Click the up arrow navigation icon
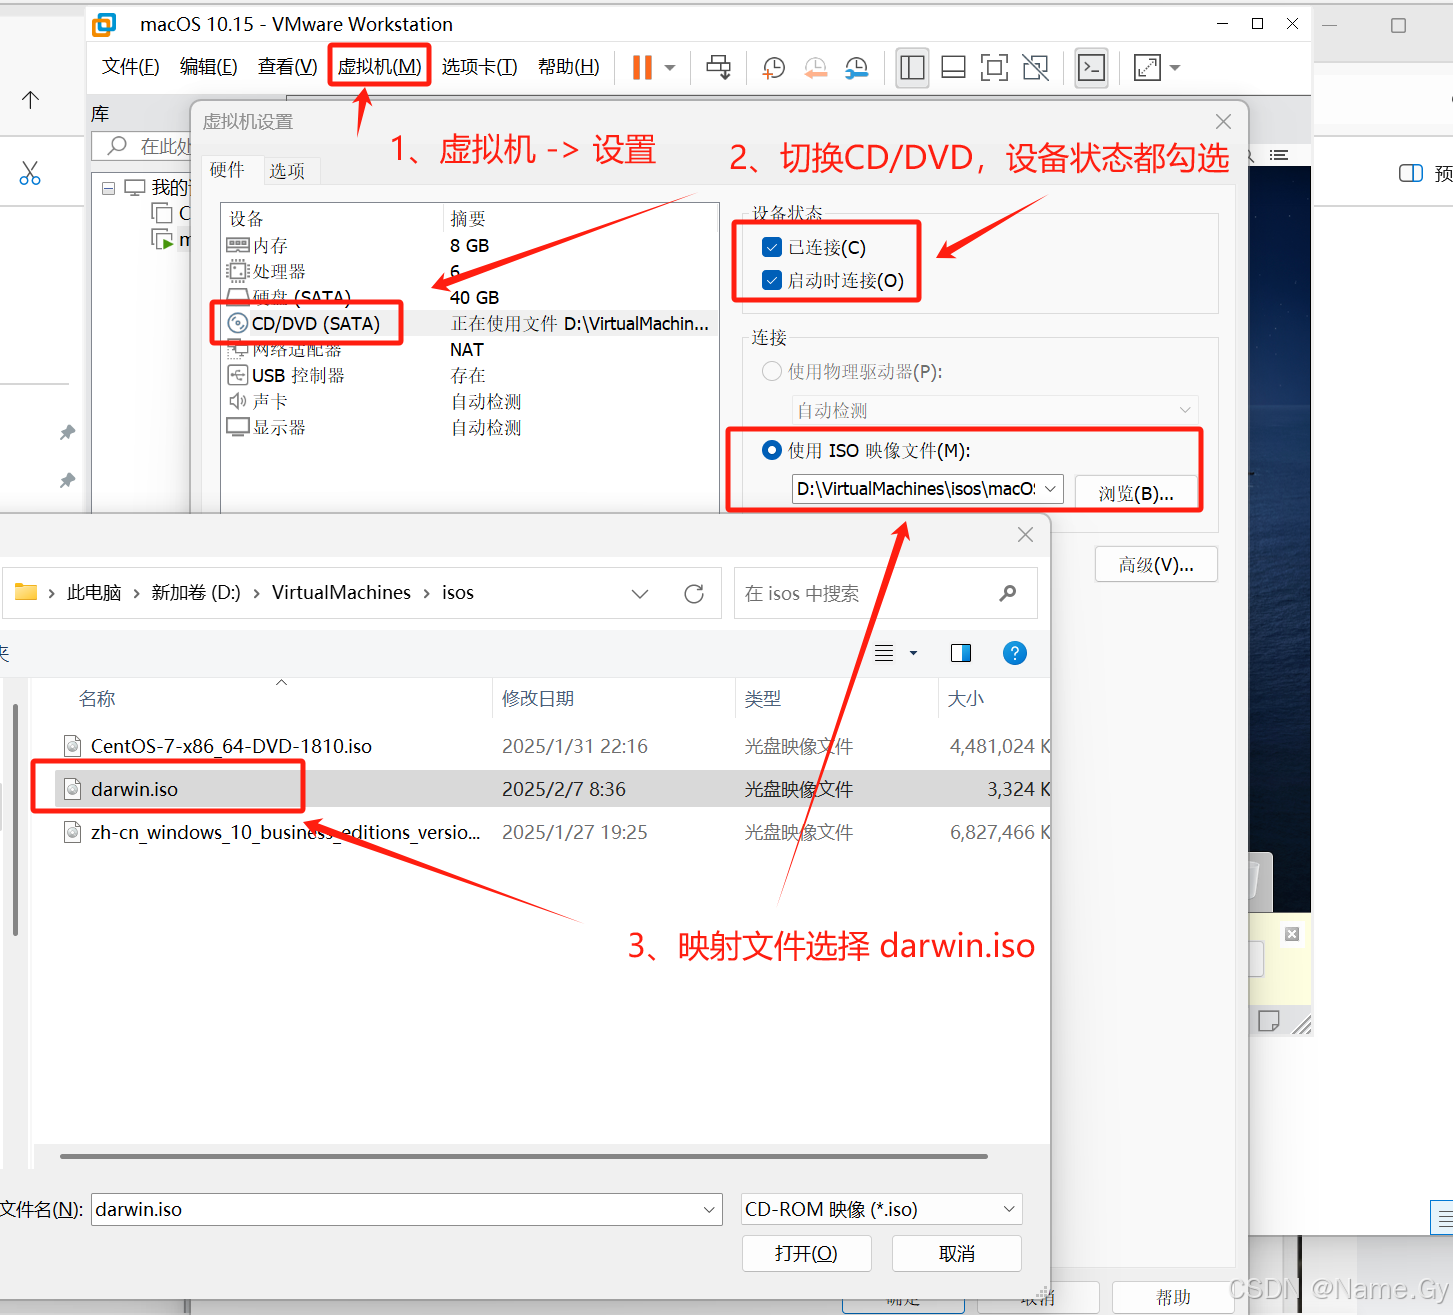The width and height of the screenshot is (1453, 1315). click(30, 99)
